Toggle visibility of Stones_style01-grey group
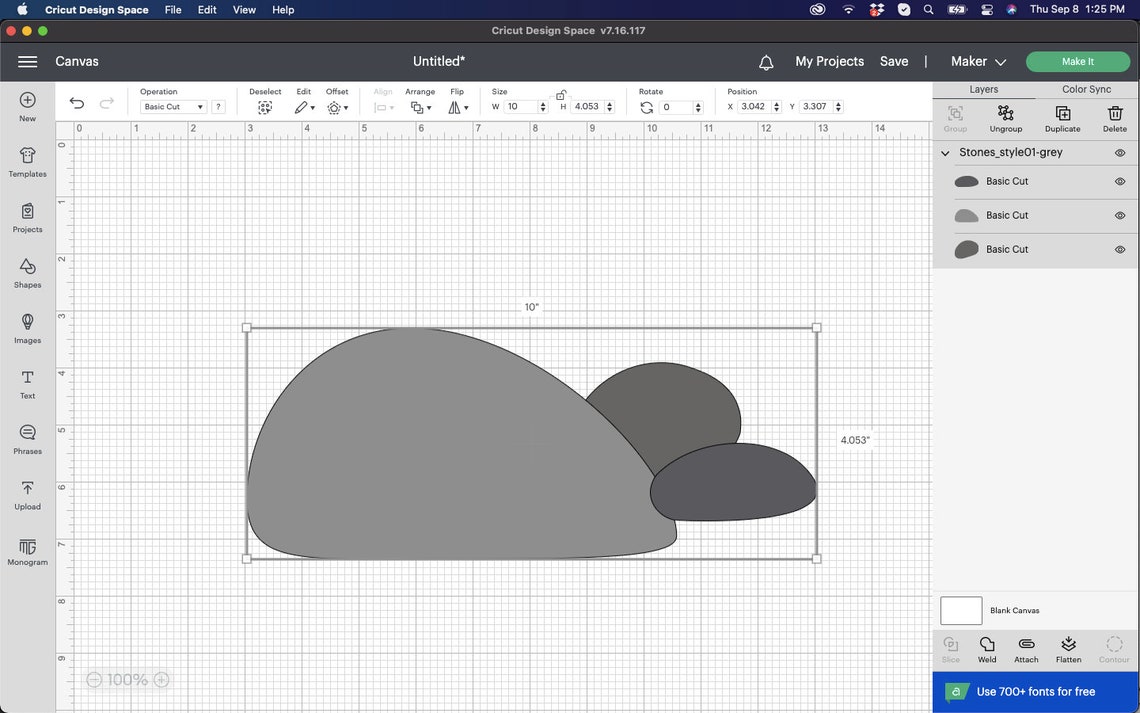This screenshot has width=1140, height=713. [x=1119, y=152]
